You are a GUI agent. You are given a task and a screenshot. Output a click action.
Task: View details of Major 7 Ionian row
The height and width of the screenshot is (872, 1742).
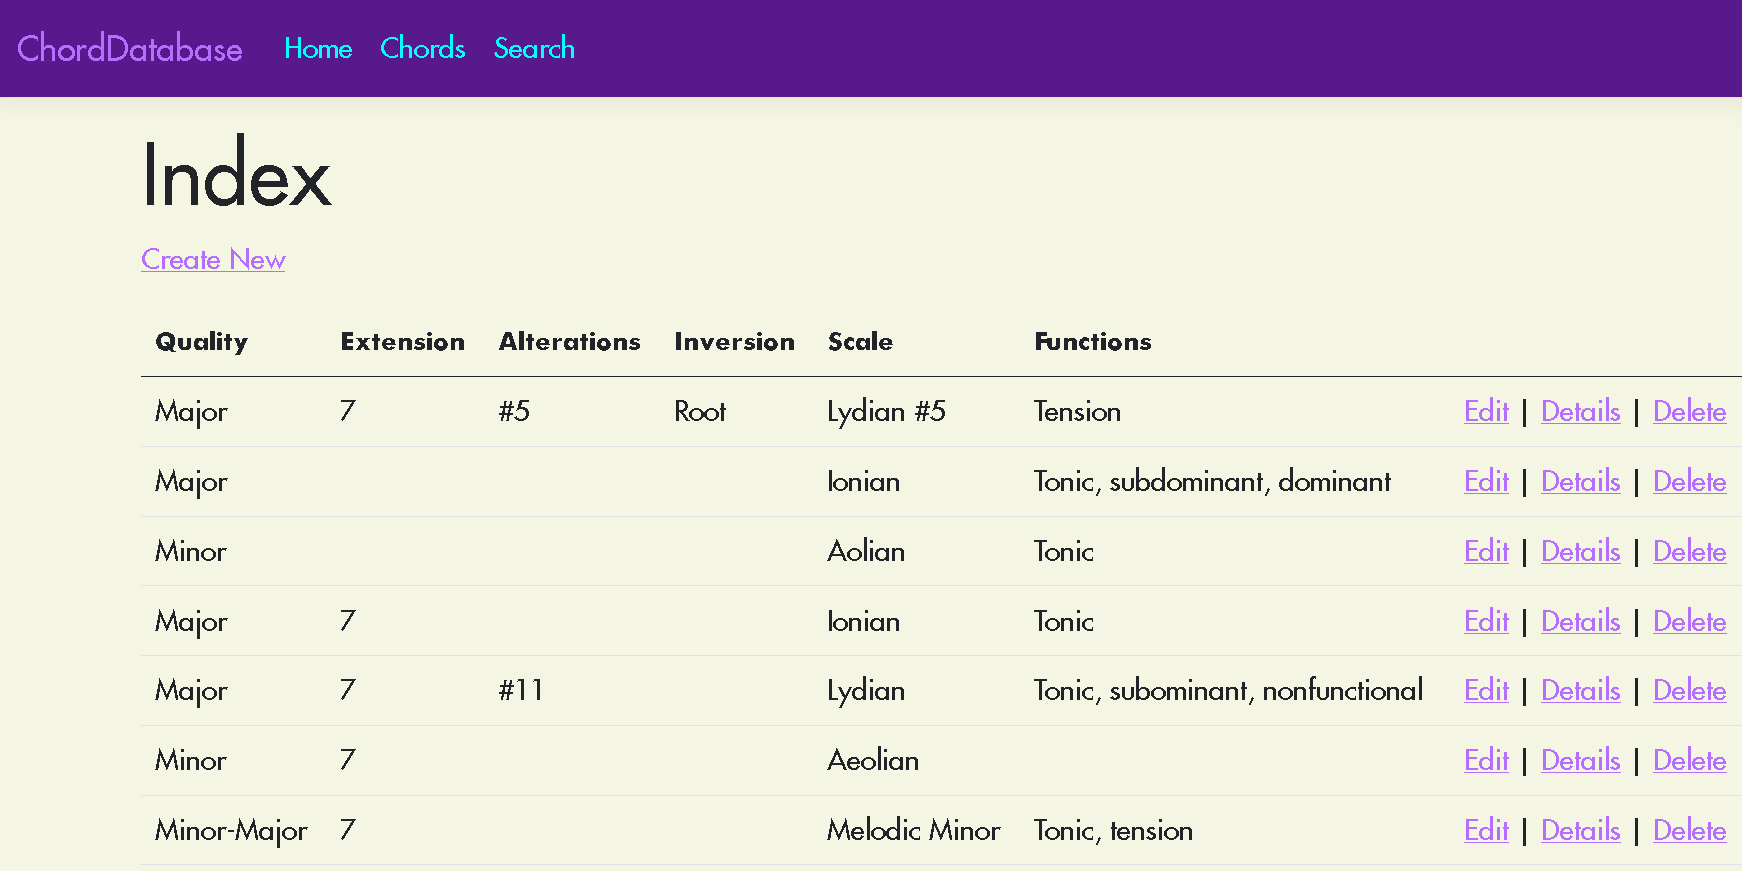pyautogui.click(x=1580, y=621)
